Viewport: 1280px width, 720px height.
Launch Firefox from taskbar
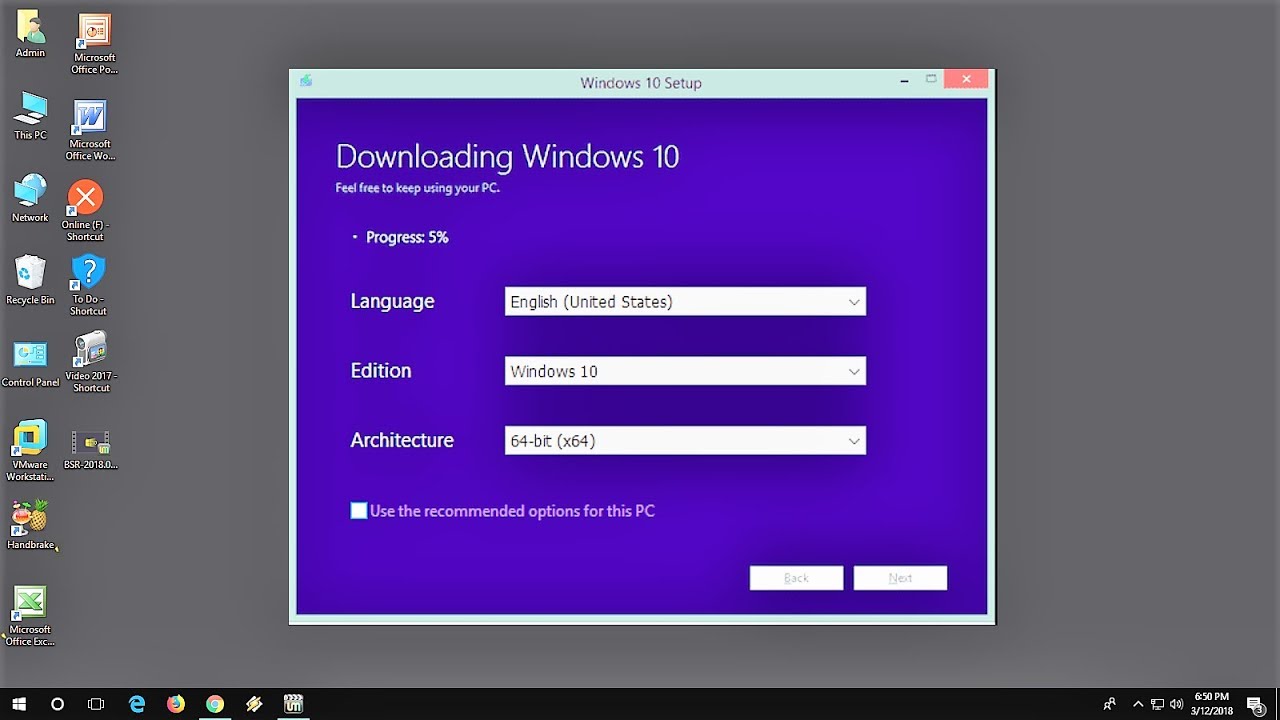[176, 704]
